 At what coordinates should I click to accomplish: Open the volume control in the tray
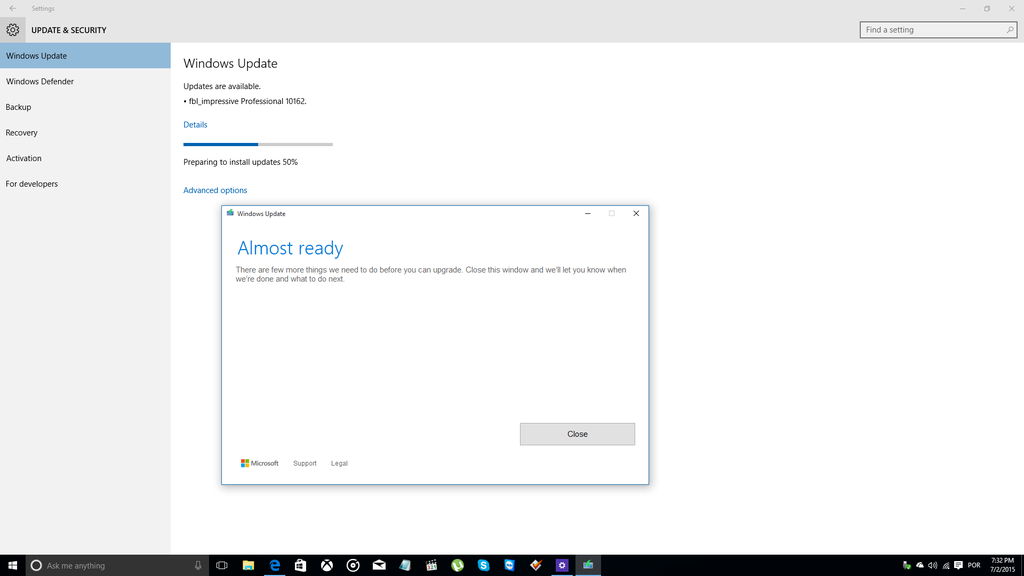[x=933, y=566]
